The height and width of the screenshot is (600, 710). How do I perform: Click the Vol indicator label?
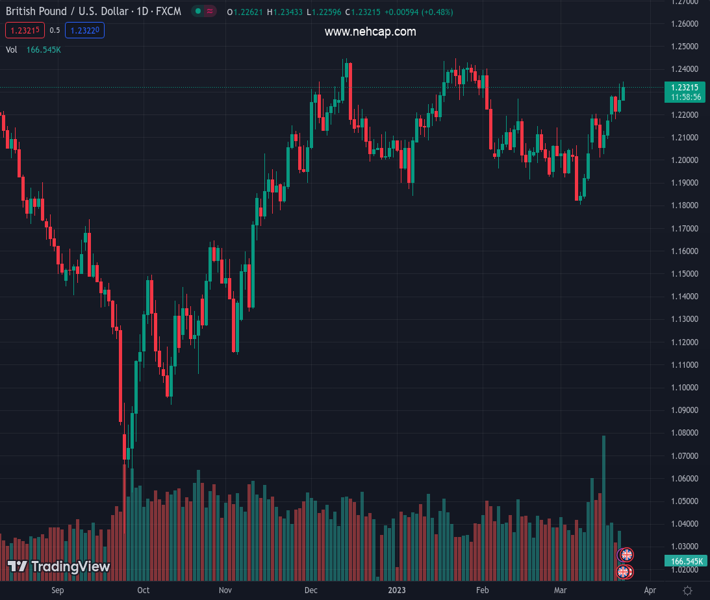[x=11, y=50]
